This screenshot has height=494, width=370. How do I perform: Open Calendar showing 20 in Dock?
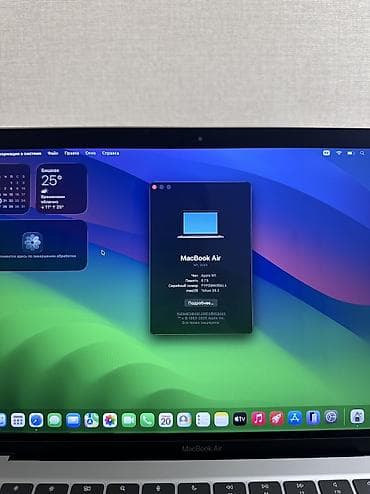pos(166,420)
